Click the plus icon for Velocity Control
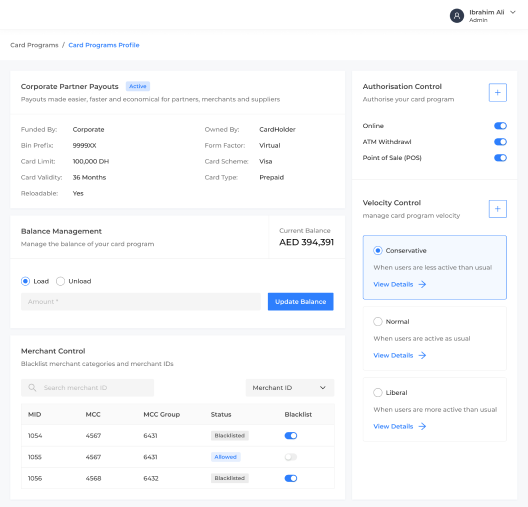Screen dimensions: 528x507 click(497, 209)
